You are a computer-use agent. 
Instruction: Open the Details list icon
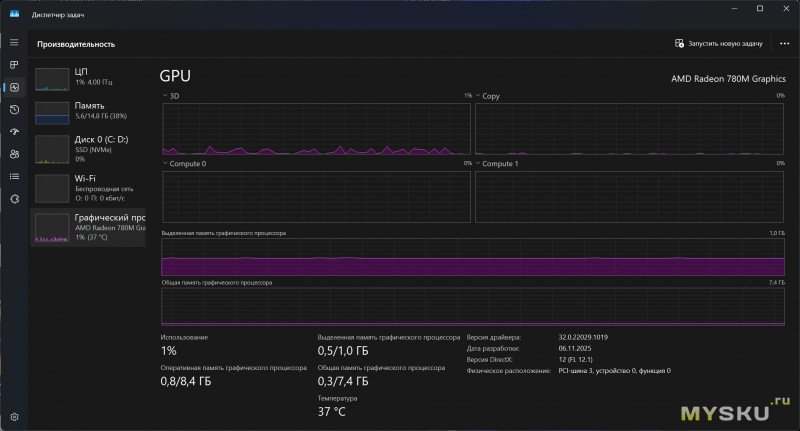[14, 176]
